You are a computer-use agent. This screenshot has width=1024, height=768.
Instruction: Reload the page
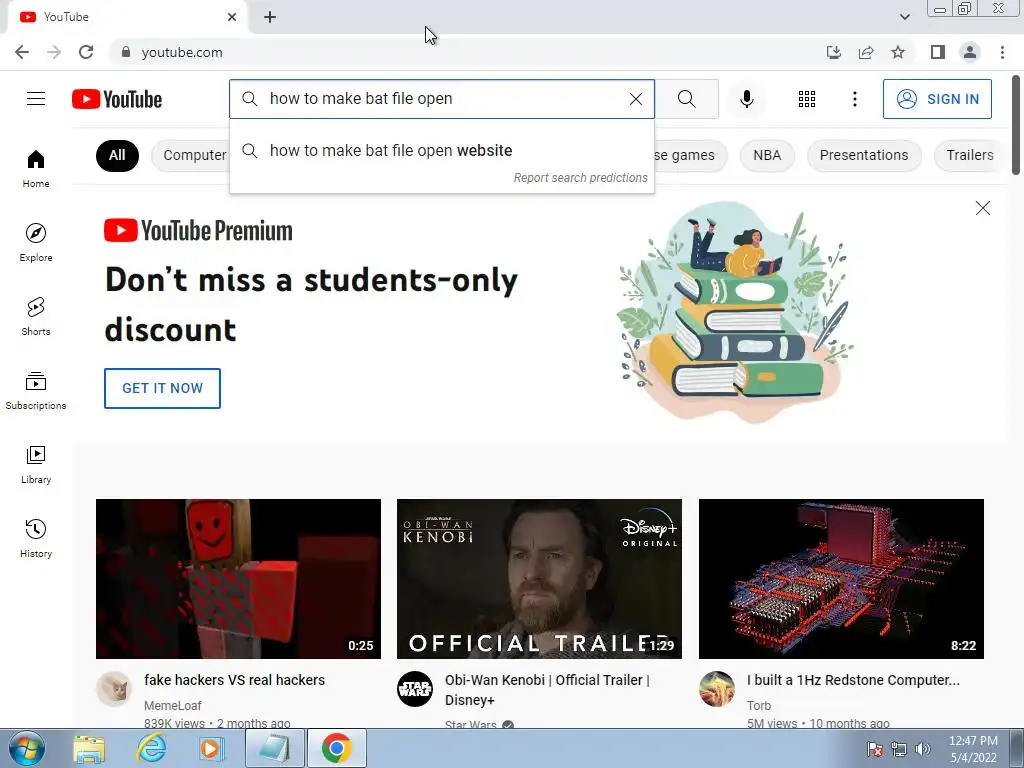(86, 52)
